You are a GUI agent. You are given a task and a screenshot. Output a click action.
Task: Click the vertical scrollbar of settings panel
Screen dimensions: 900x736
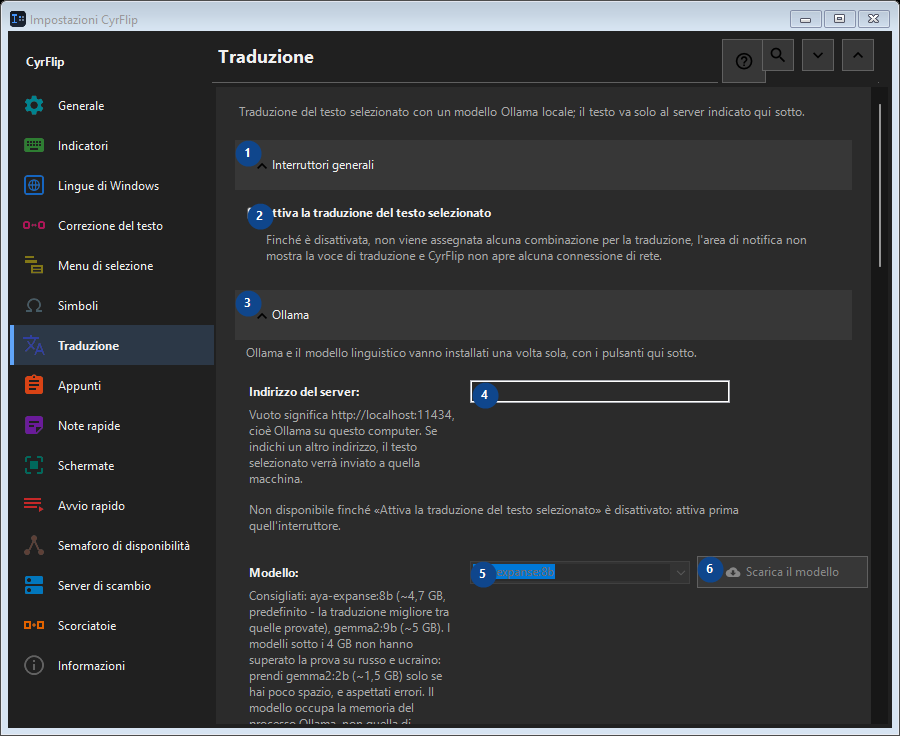(880, 185)
